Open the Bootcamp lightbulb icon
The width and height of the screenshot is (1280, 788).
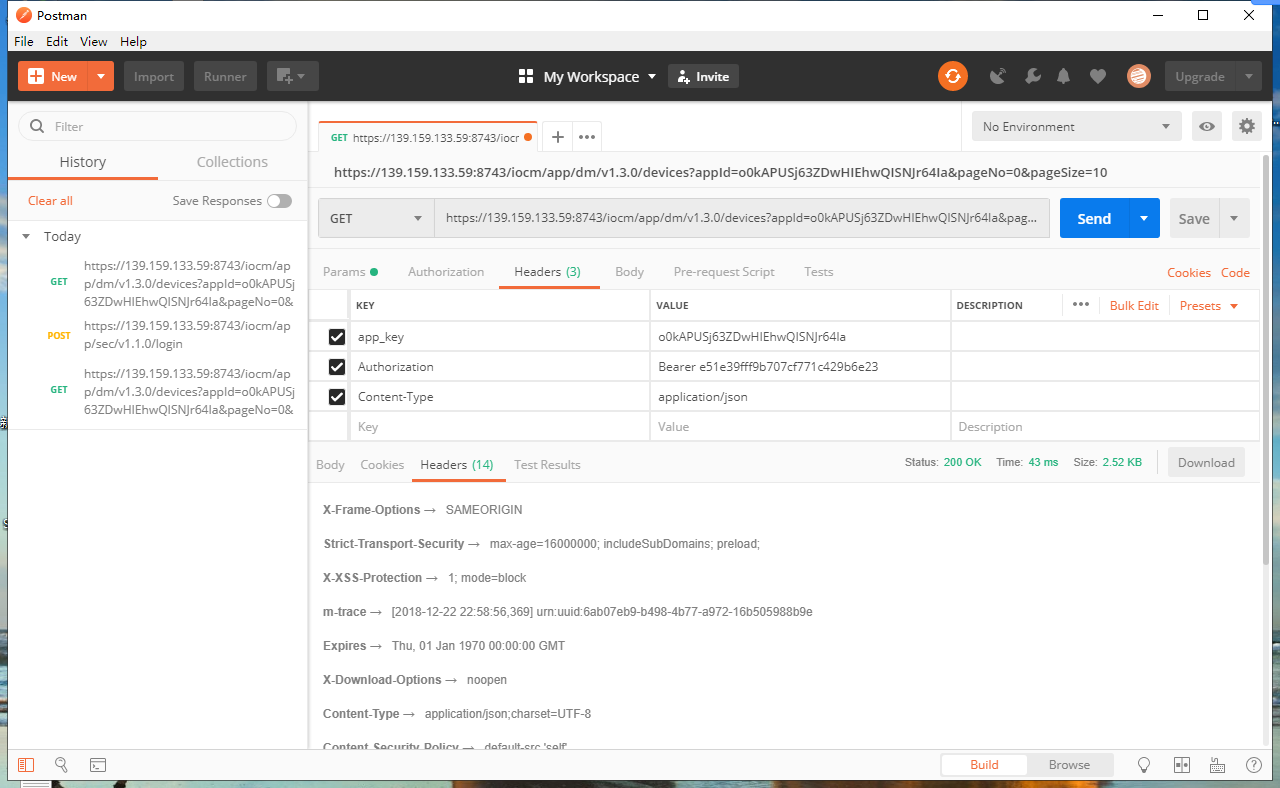point(1144,765)
